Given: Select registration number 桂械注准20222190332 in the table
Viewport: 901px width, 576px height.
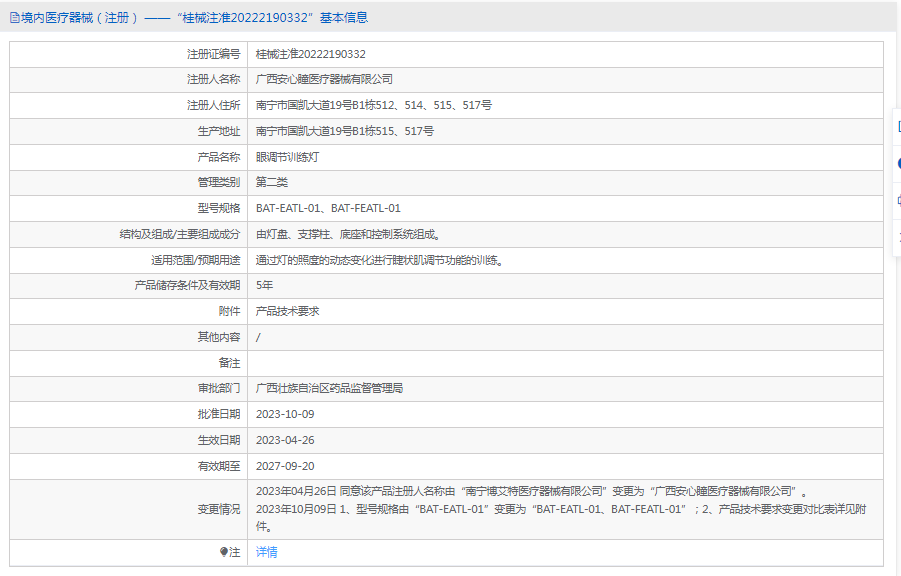Looking at the screenshot, I should pos(311,54).
